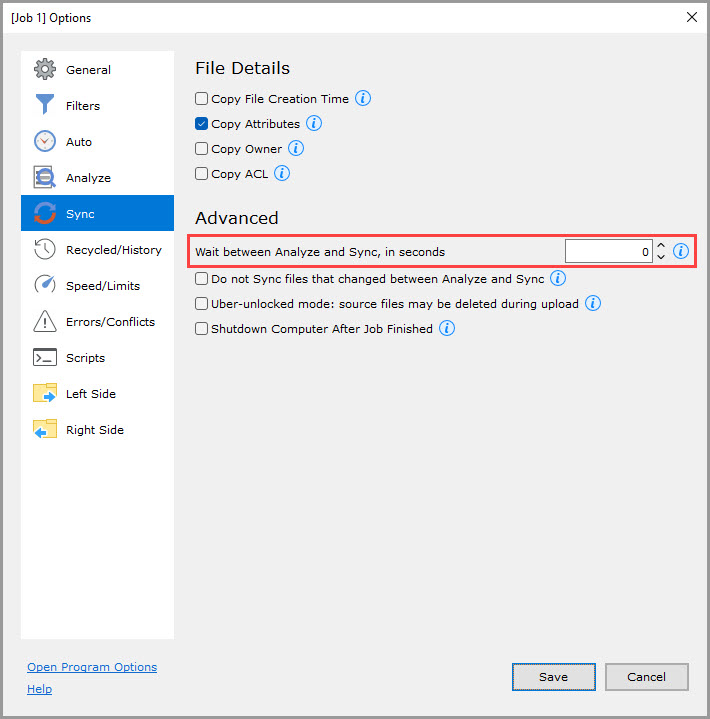Click info icon for Wait between Analyze and Sync
710x719 pixels.
681,251
